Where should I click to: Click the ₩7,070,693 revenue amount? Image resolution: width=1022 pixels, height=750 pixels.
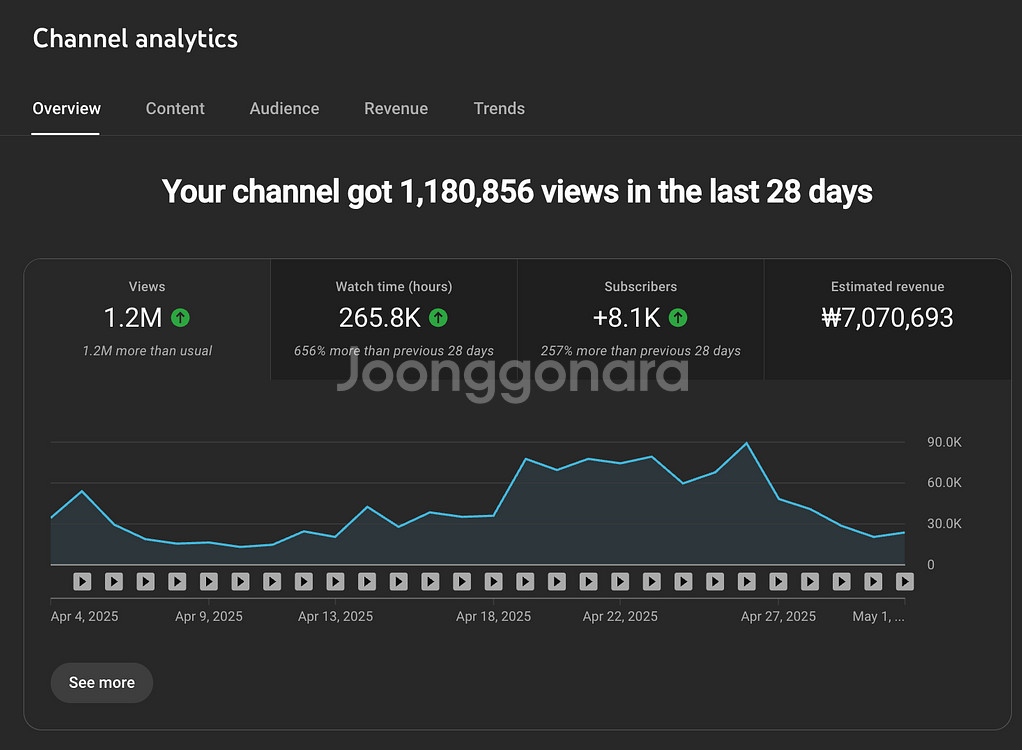887,318
